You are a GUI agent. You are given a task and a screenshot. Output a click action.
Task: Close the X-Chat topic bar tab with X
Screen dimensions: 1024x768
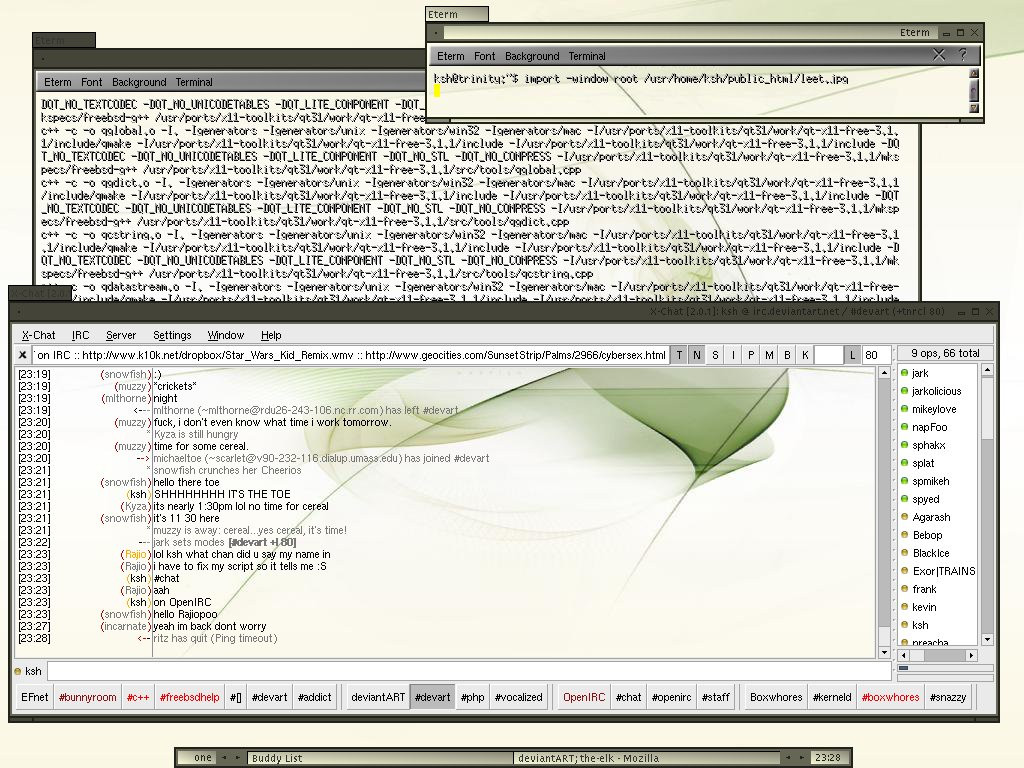click(x=22, y=355)
